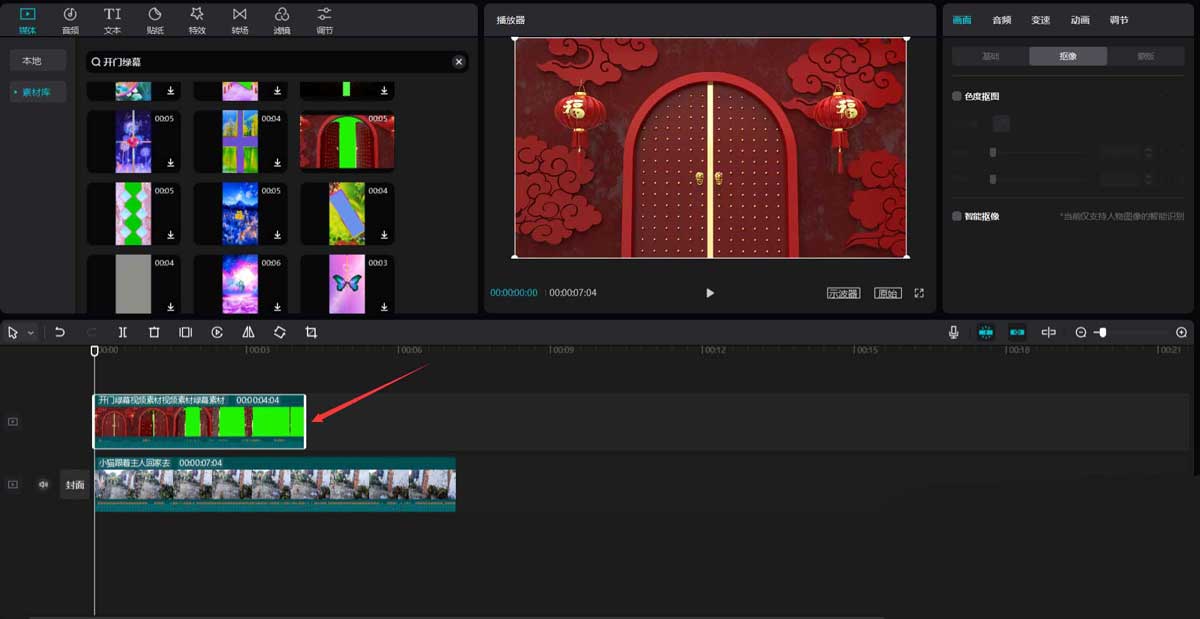
Task: Delete the selected clip with trash icon
Action: pos(154,332)
